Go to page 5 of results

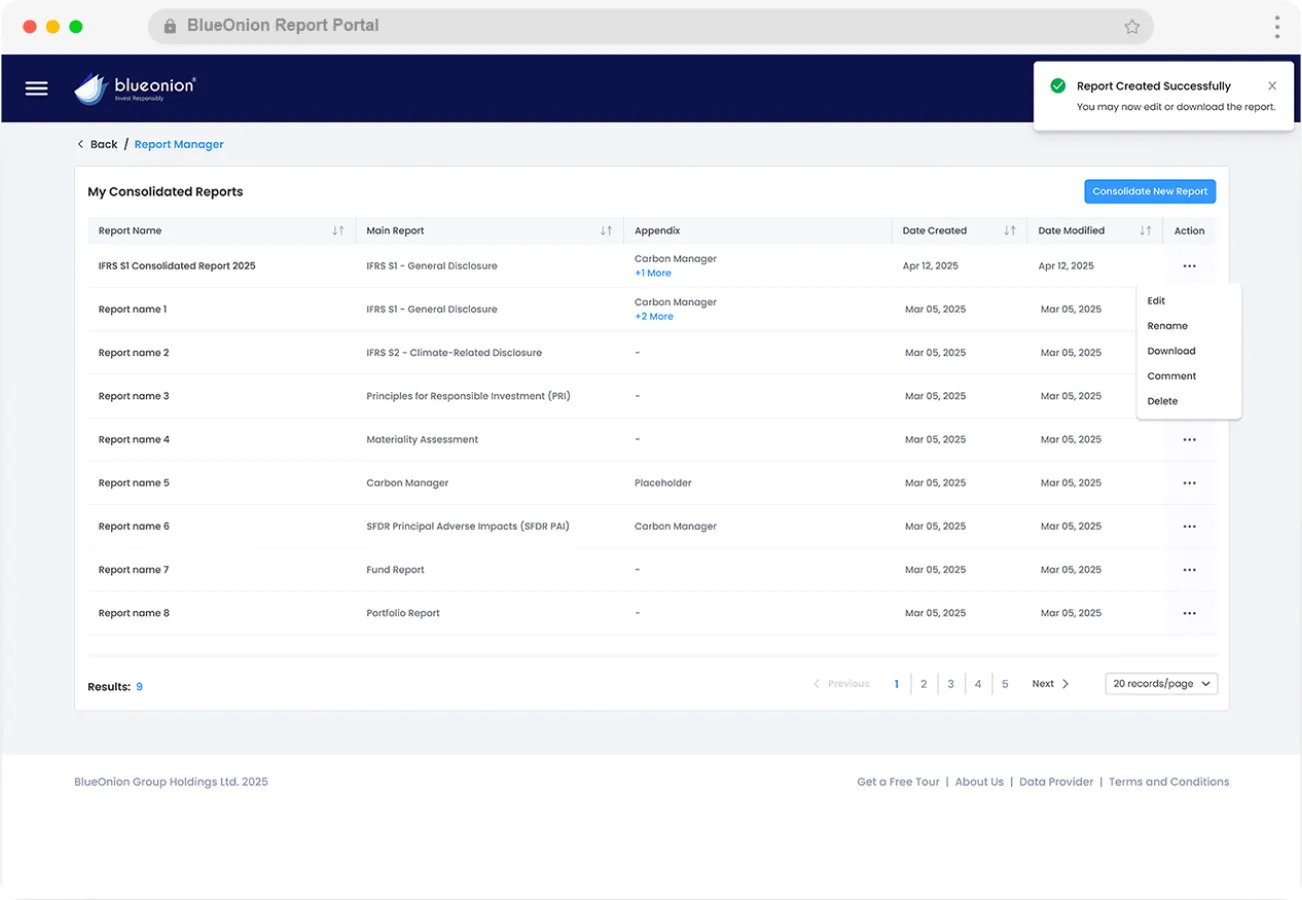click(x=1005, y=684)
